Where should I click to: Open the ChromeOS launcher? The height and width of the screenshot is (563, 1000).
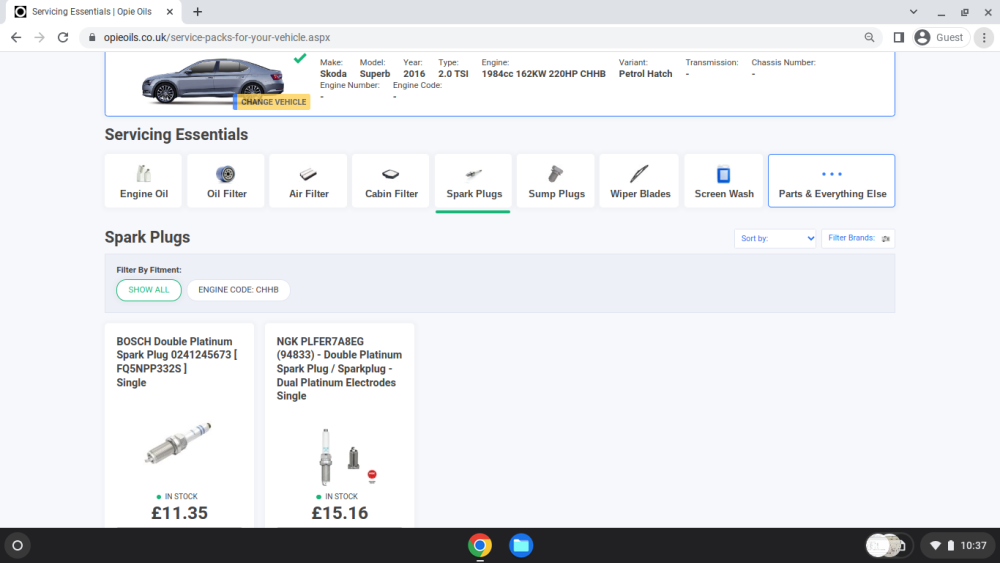tap(18, 546)
